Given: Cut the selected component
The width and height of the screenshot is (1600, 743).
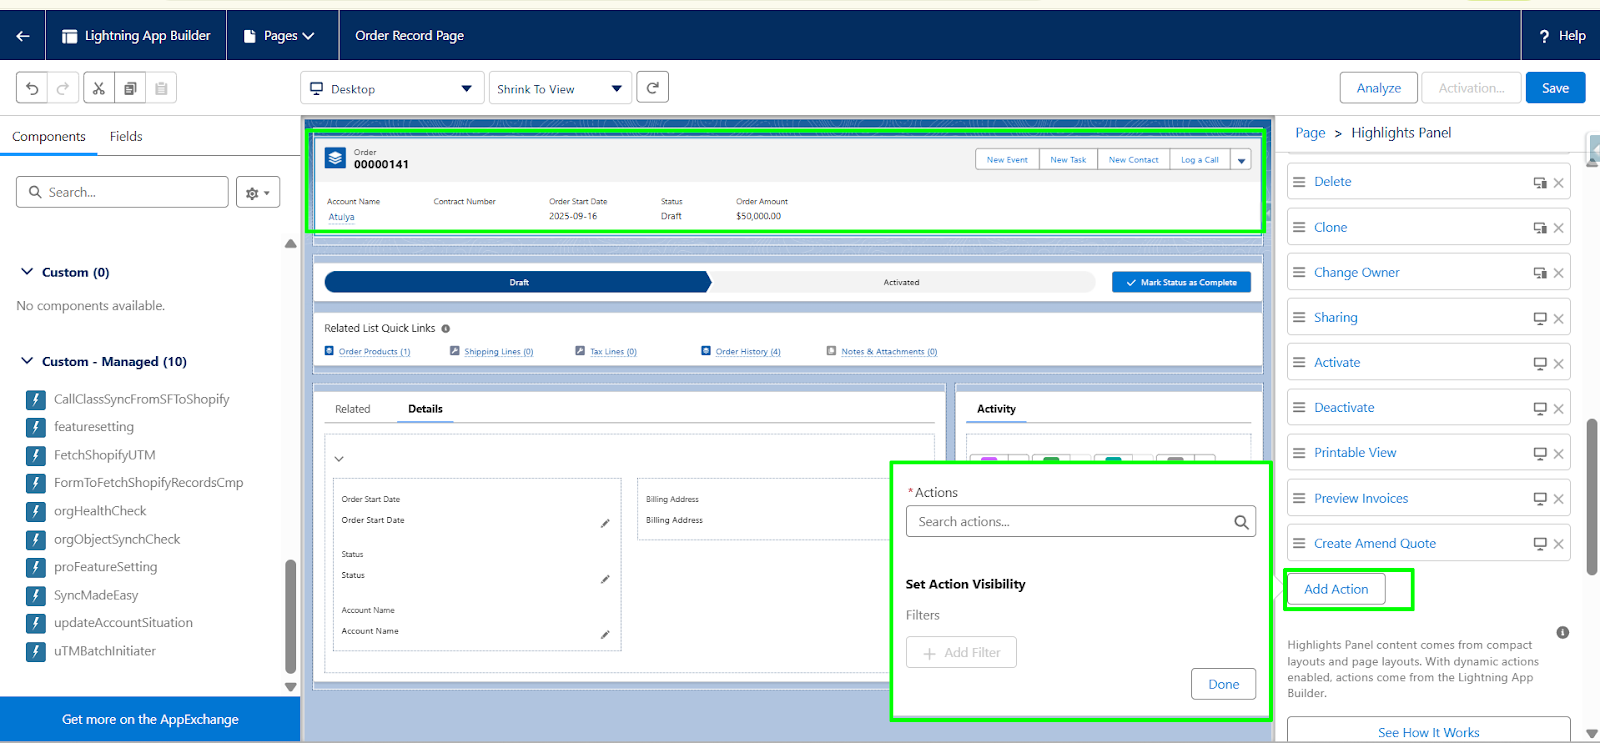Looking at the screenshot, I should [x=99, y=88].
